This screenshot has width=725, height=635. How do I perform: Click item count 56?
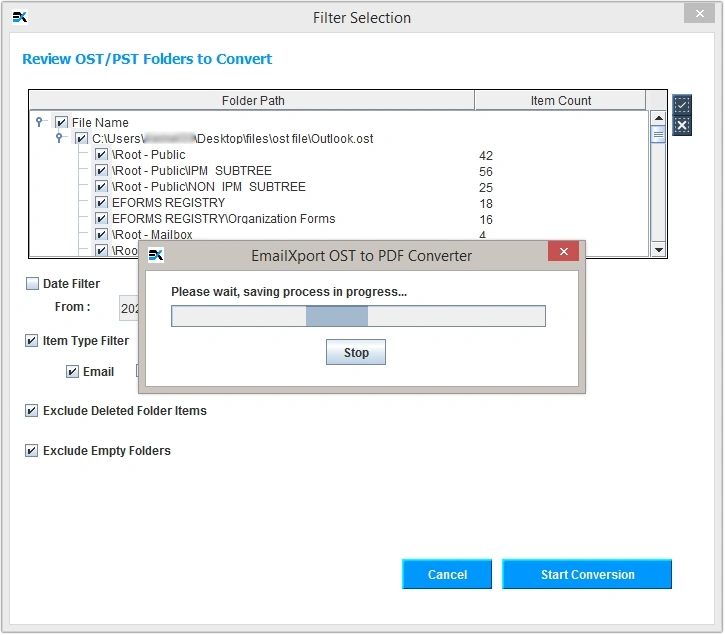[485, 172]
